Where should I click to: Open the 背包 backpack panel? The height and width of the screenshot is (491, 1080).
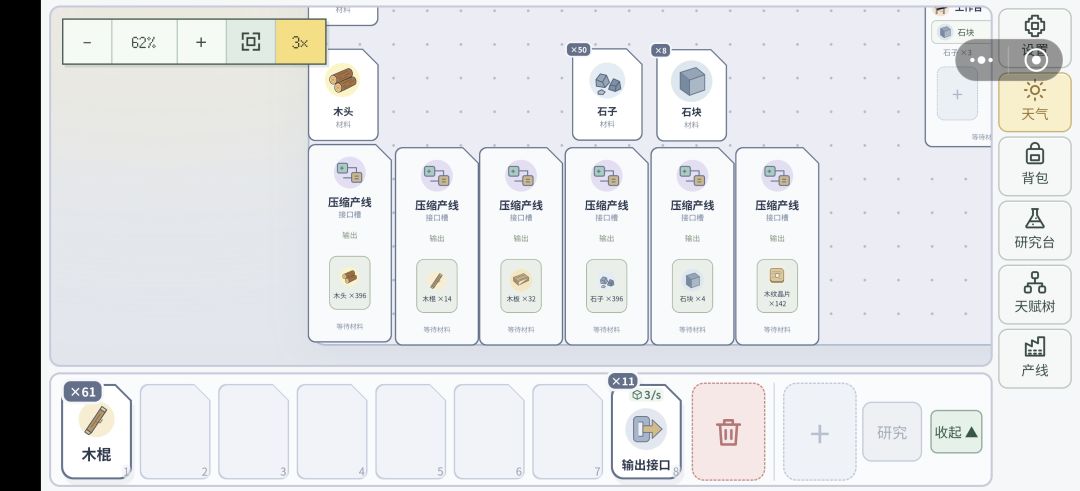1035,166
